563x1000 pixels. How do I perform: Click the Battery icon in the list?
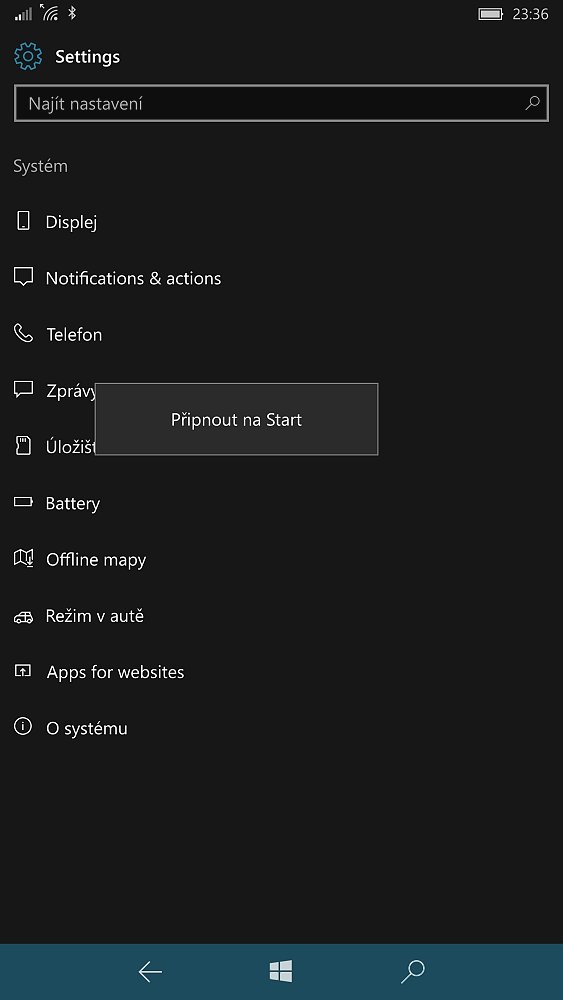pyautogui.click(x=23, y=502)
